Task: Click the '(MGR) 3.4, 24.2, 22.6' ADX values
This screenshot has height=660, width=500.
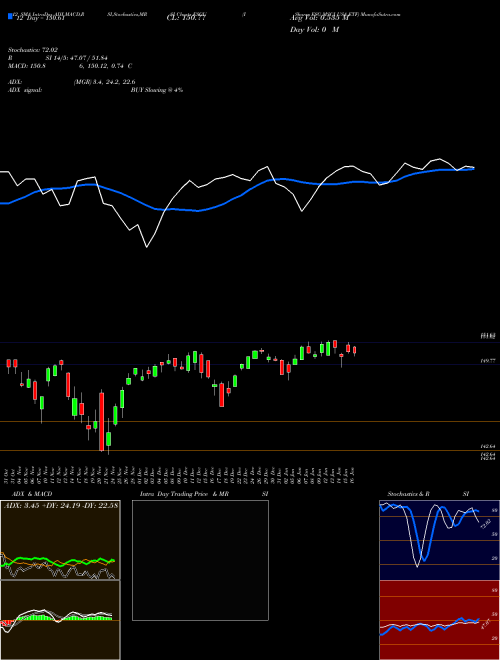Action: point(104,82)
